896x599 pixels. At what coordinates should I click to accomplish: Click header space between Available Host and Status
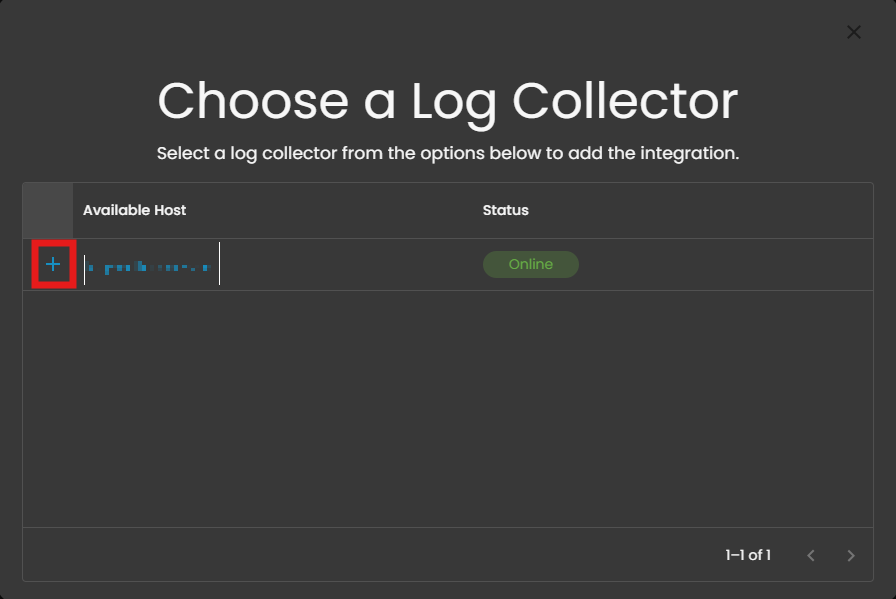[x=330, y=210]
